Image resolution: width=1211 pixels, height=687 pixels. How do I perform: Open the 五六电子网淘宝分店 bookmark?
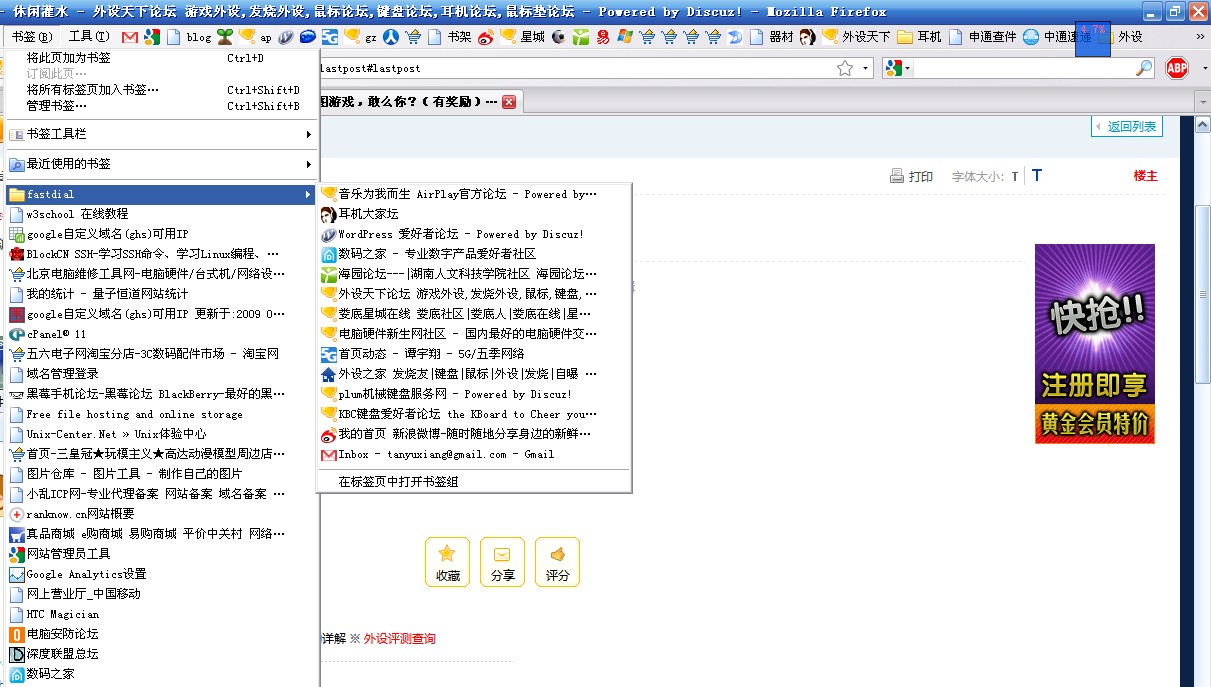point(162,354)
